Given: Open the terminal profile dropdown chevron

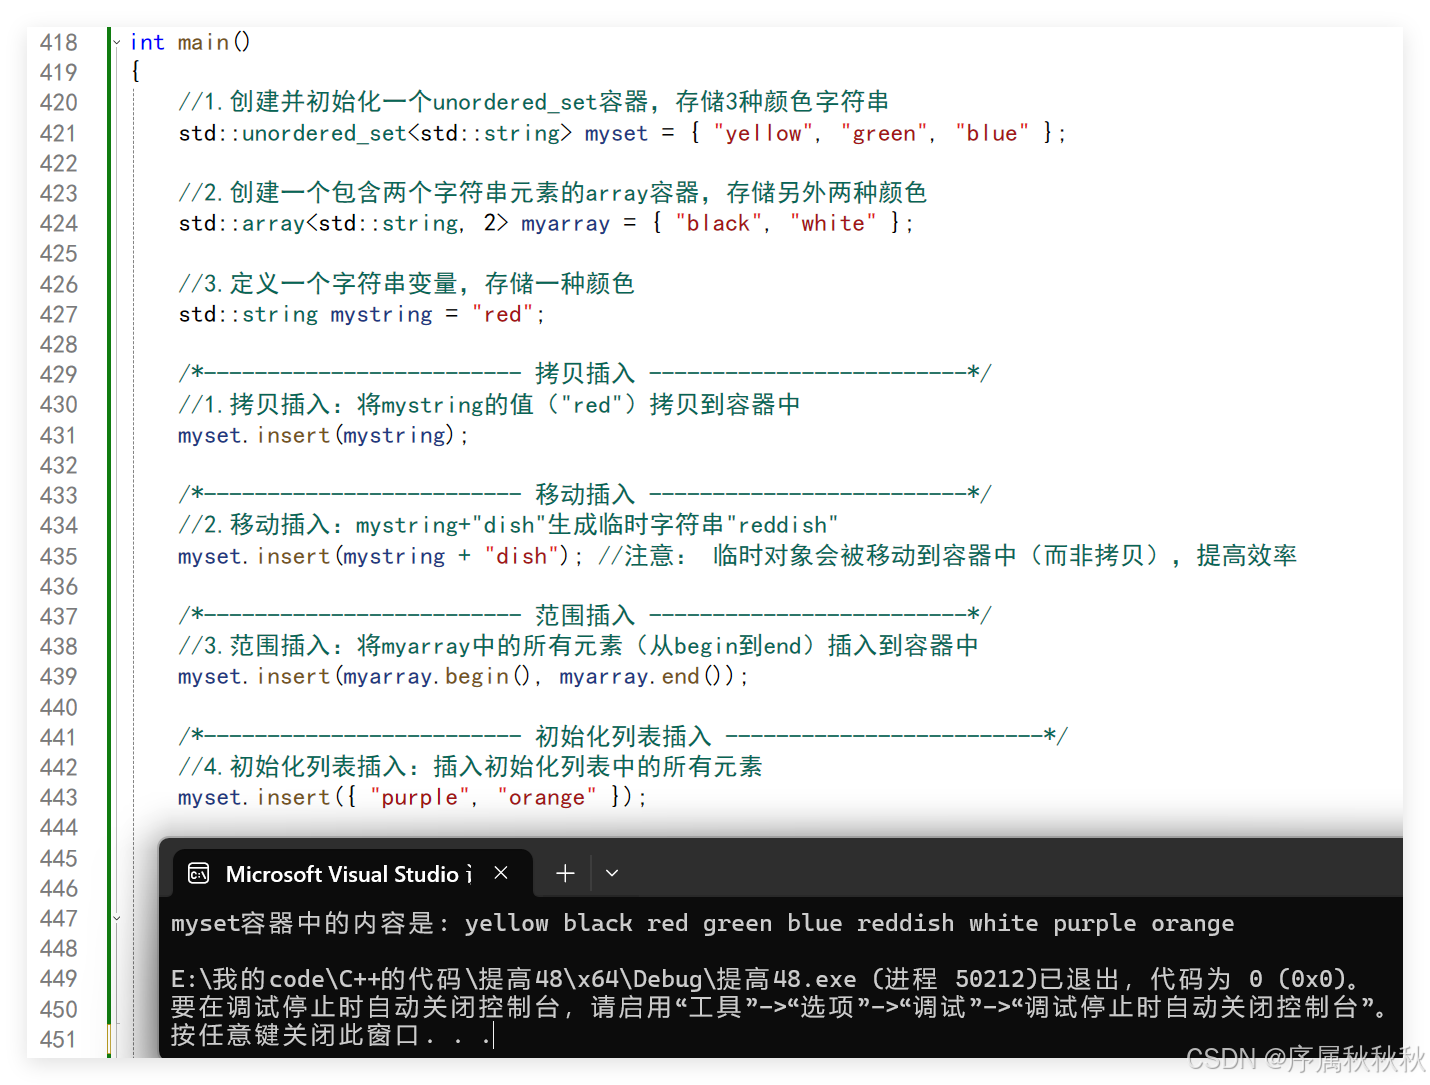Looking at the screenshot, I should point(612,873).
